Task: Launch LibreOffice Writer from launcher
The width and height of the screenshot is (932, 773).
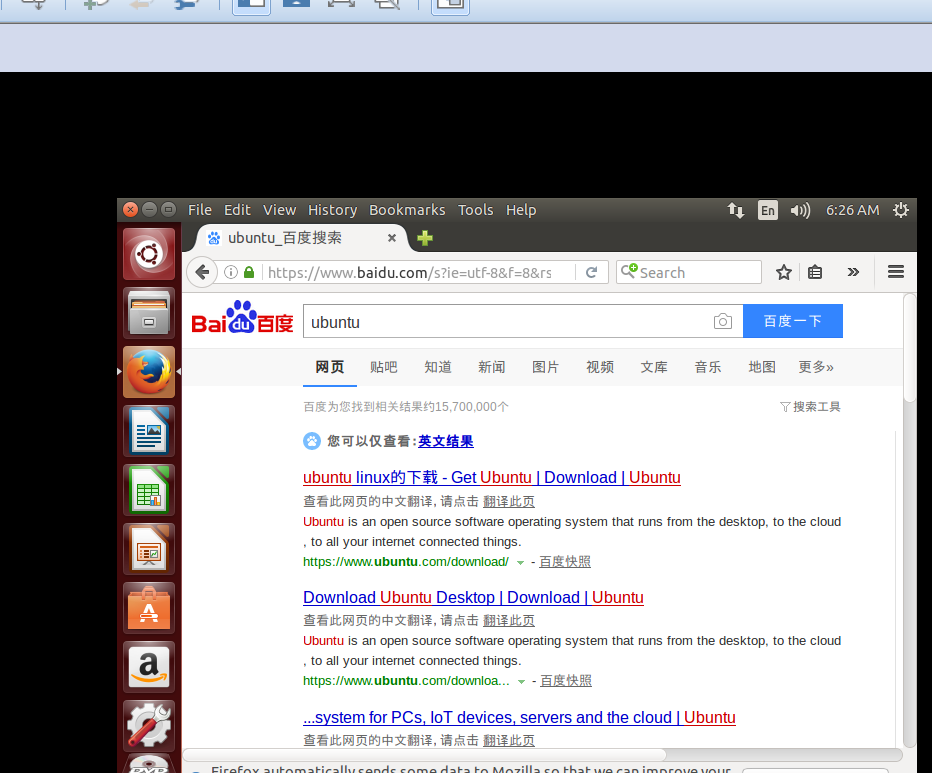Action: pyautogui.click(x=149, y=431)
